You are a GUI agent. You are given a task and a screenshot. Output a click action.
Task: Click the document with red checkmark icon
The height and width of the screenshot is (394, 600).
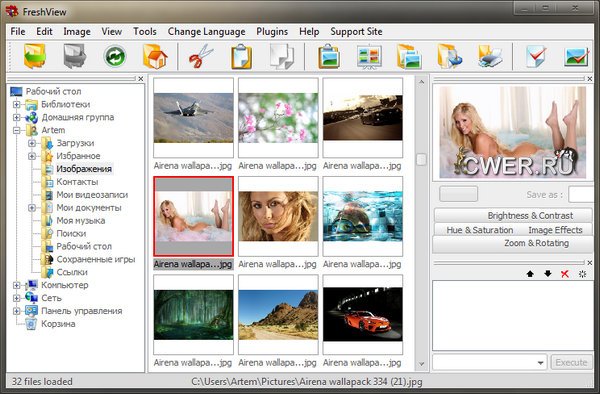[x=536, y=57]
